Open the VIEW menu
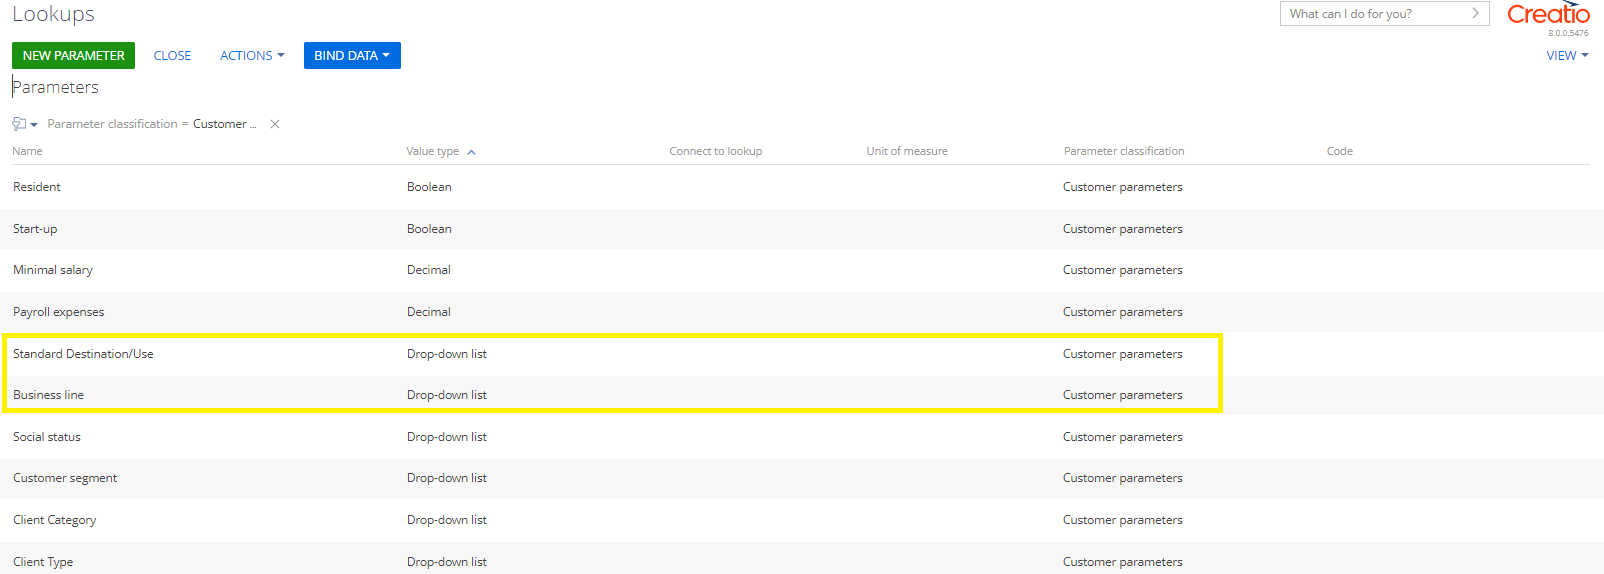Screen dimensions: 1604x574 [x=1567, y=56]
